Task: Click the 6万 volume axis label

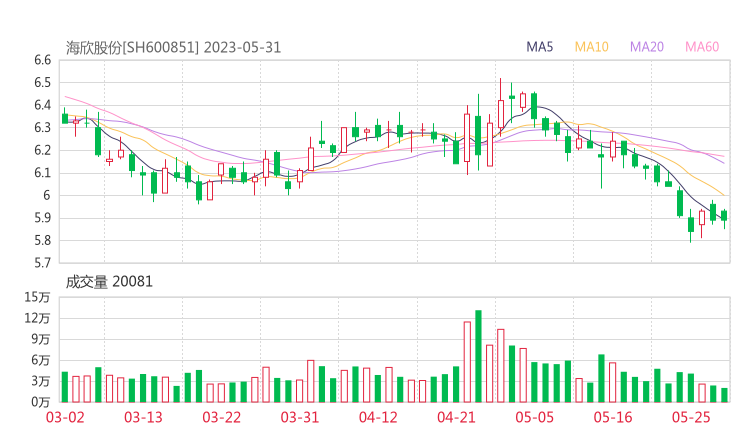Action: click(41, 360)
